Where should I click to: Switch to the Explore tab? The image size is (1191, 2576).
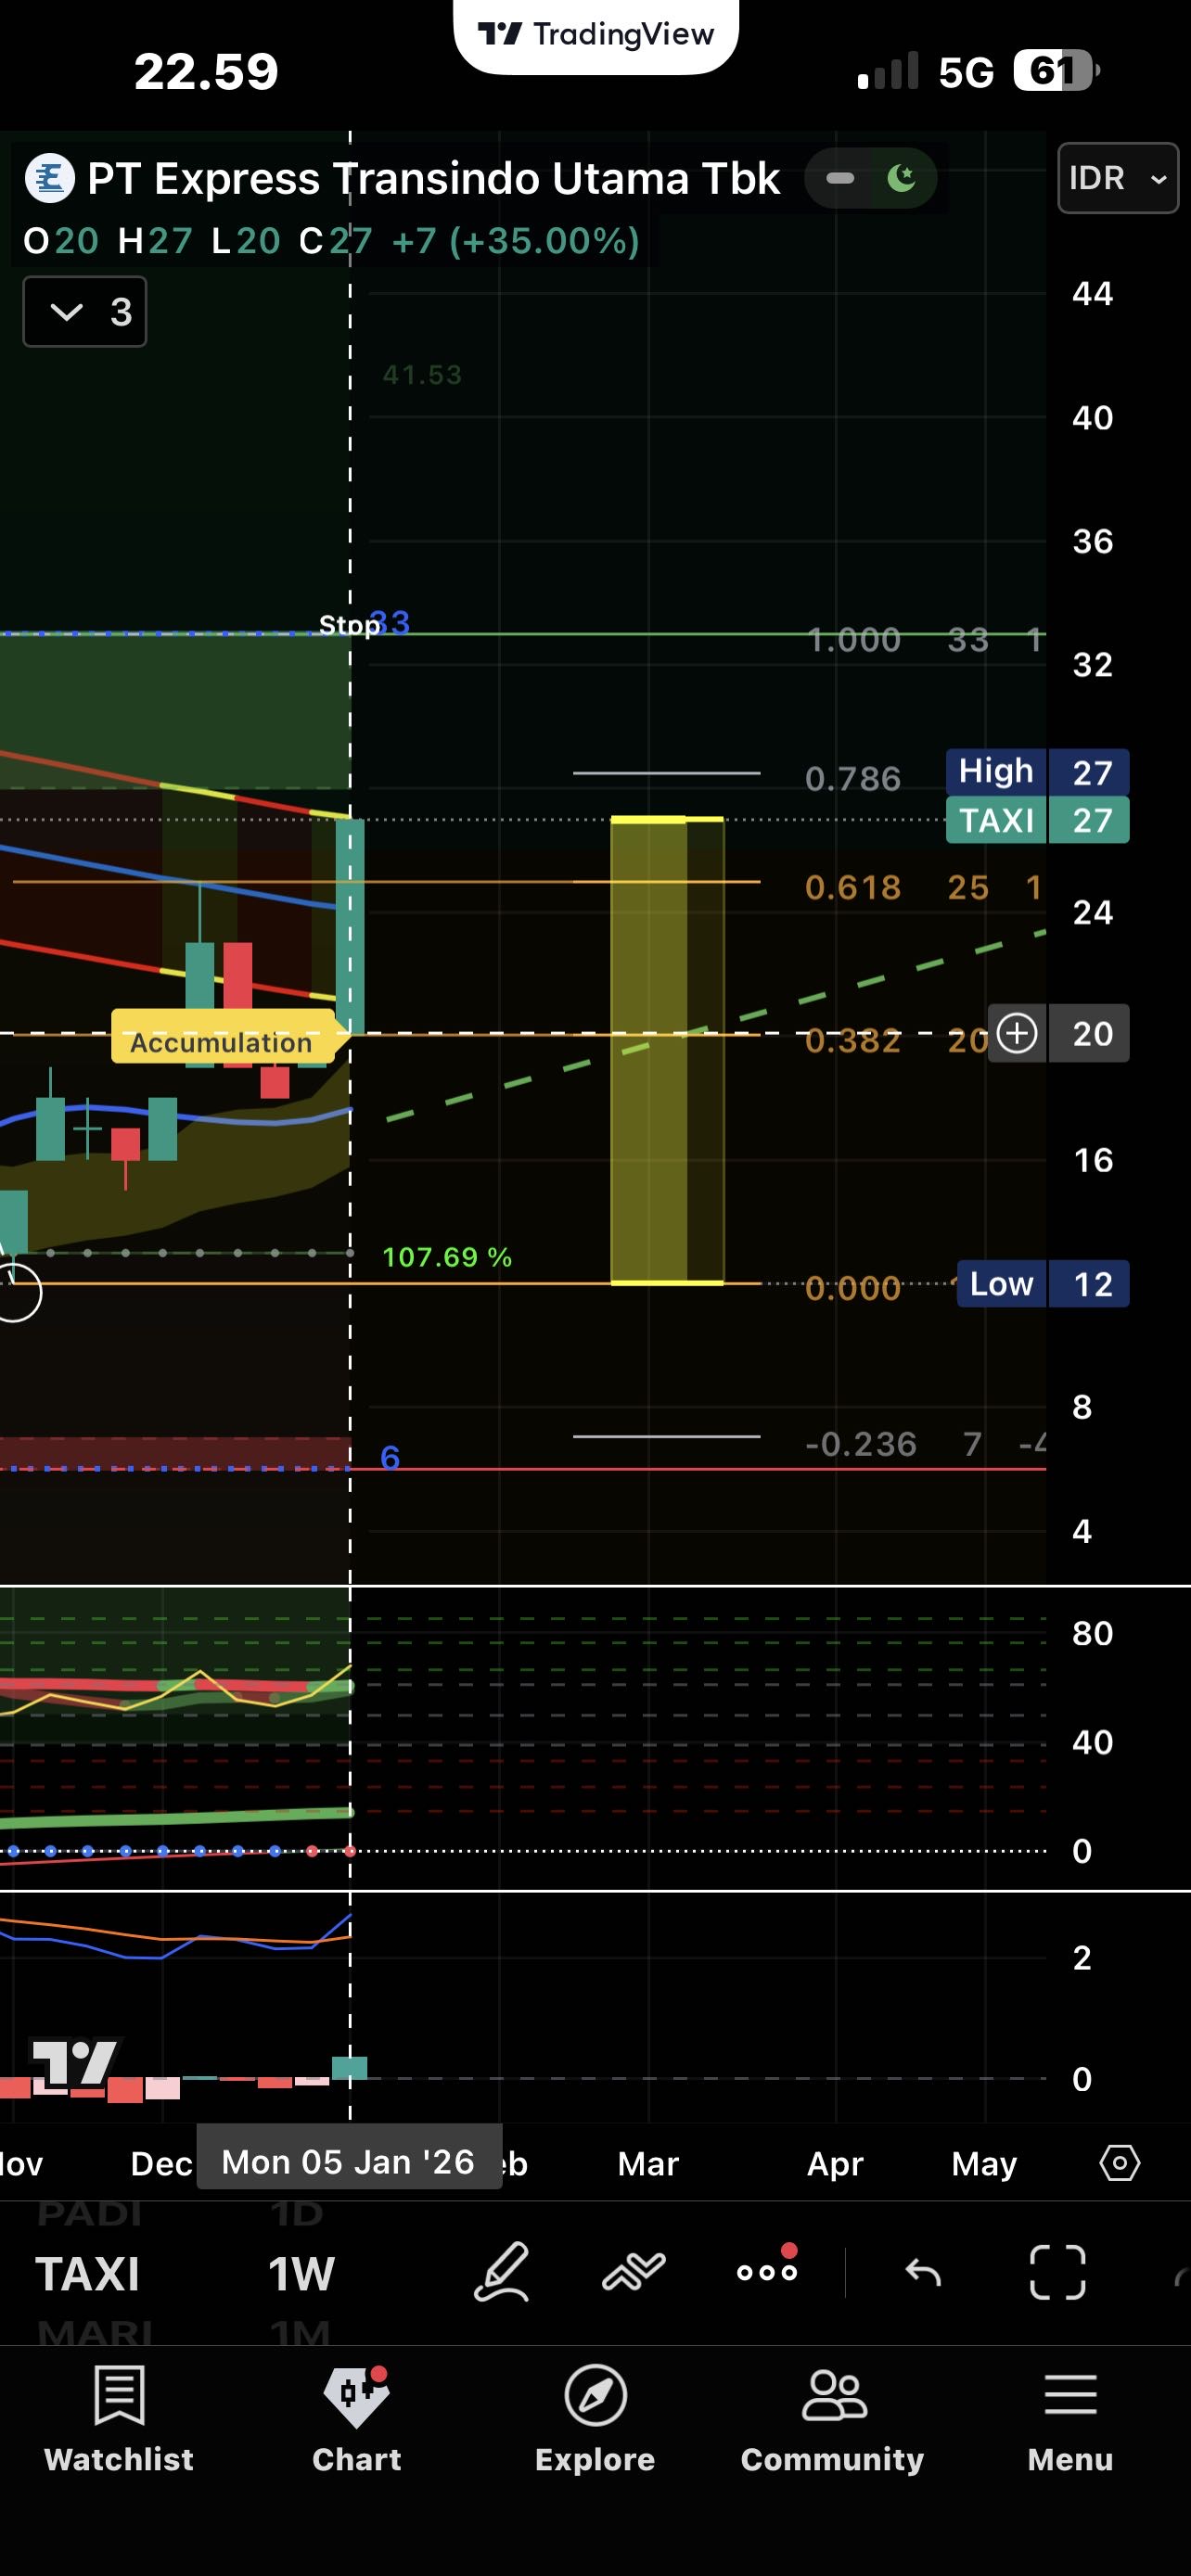(x=595, y=2420)
